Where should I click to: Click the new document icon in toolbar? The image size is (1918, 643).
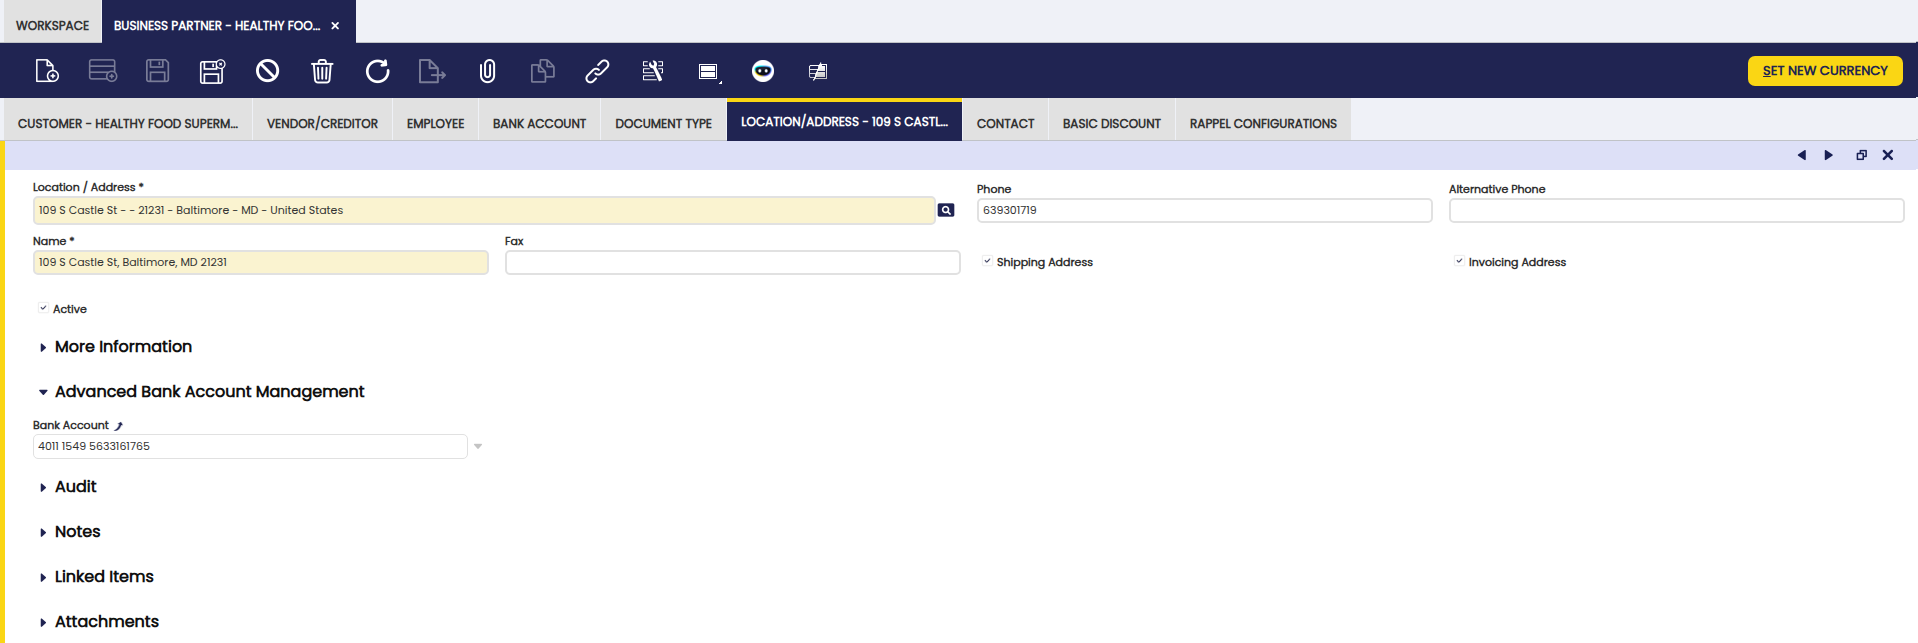pyautogui.click(x=47, y=71)
